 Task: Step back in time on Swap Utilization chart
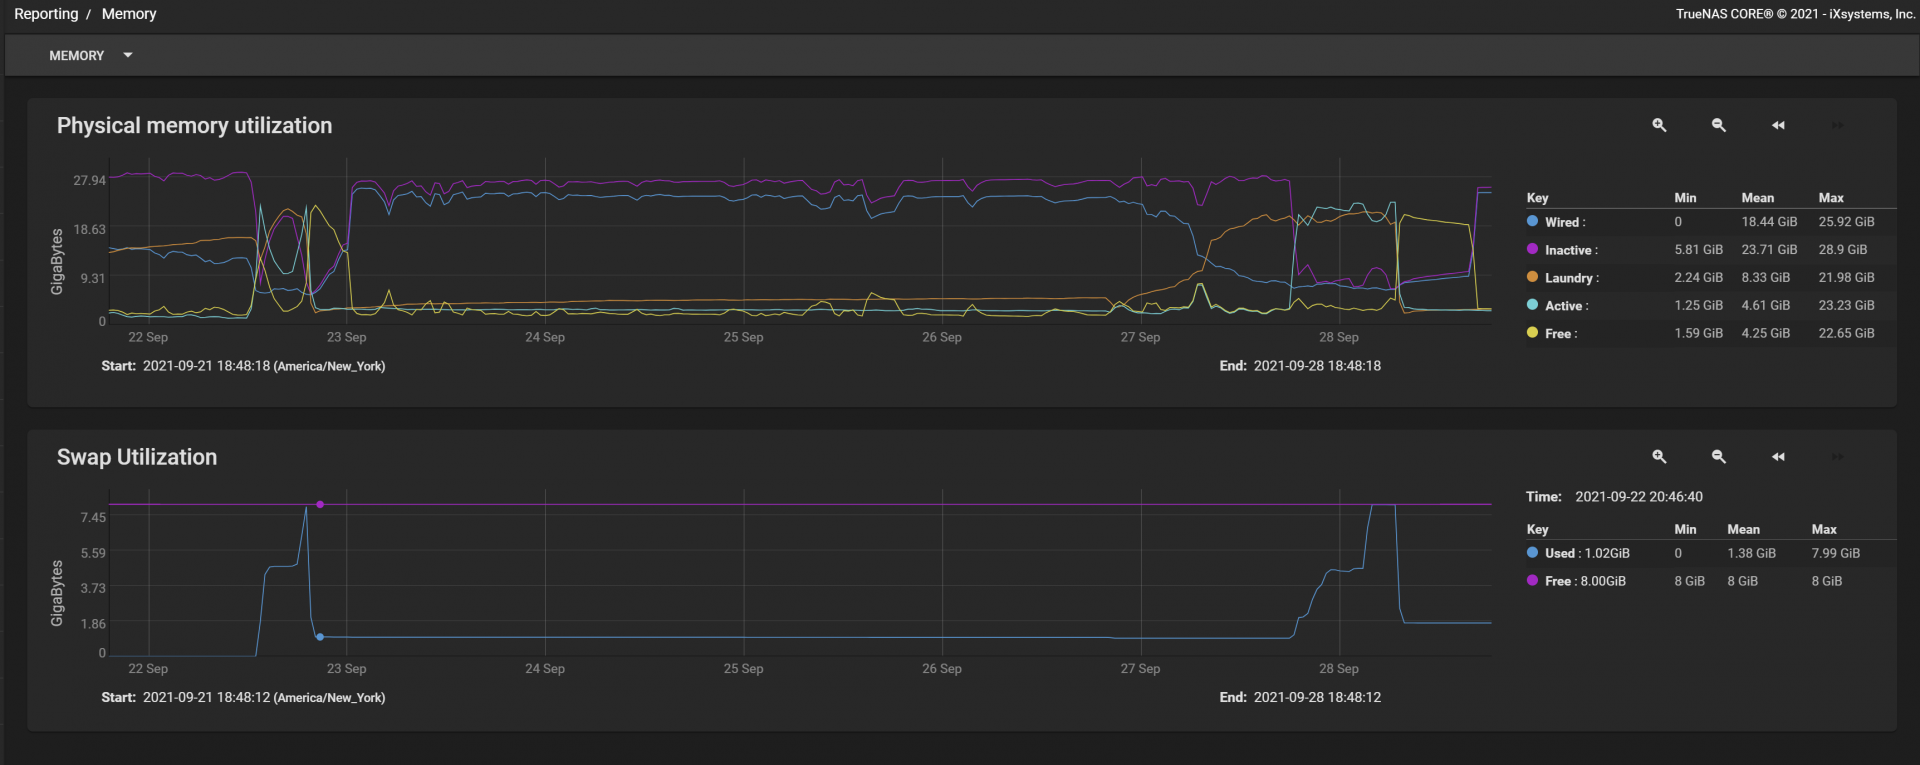(x=1778, y=456)
